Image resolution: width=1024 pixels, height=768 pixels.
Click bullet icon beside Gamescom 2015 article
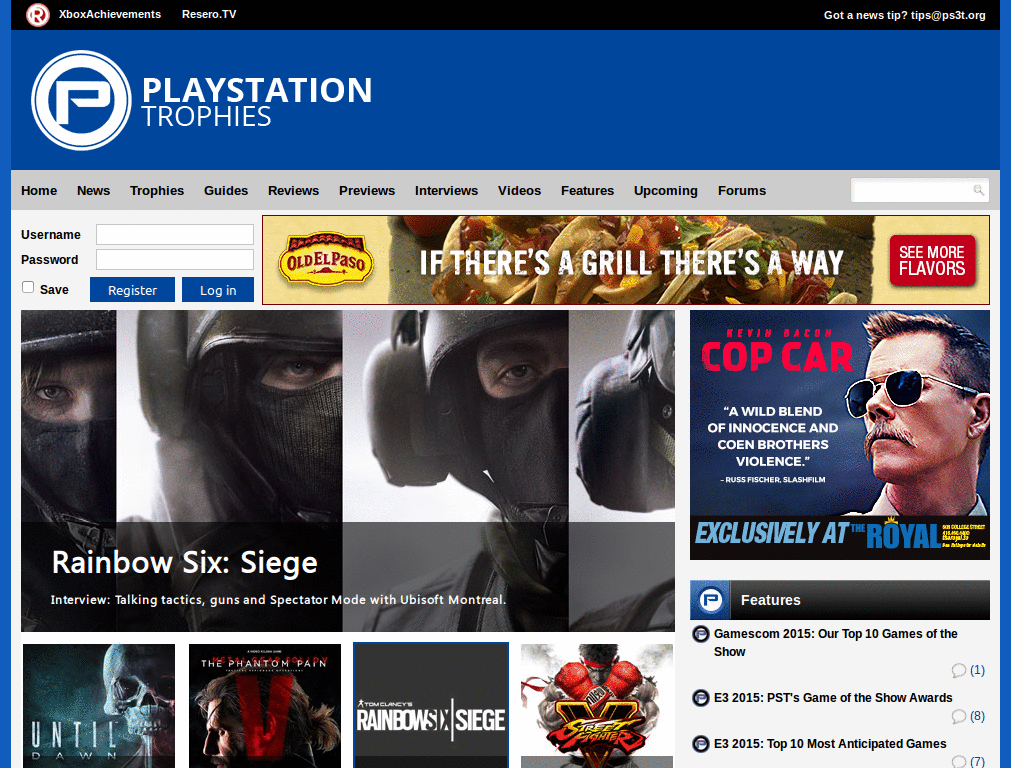(701, 633)
